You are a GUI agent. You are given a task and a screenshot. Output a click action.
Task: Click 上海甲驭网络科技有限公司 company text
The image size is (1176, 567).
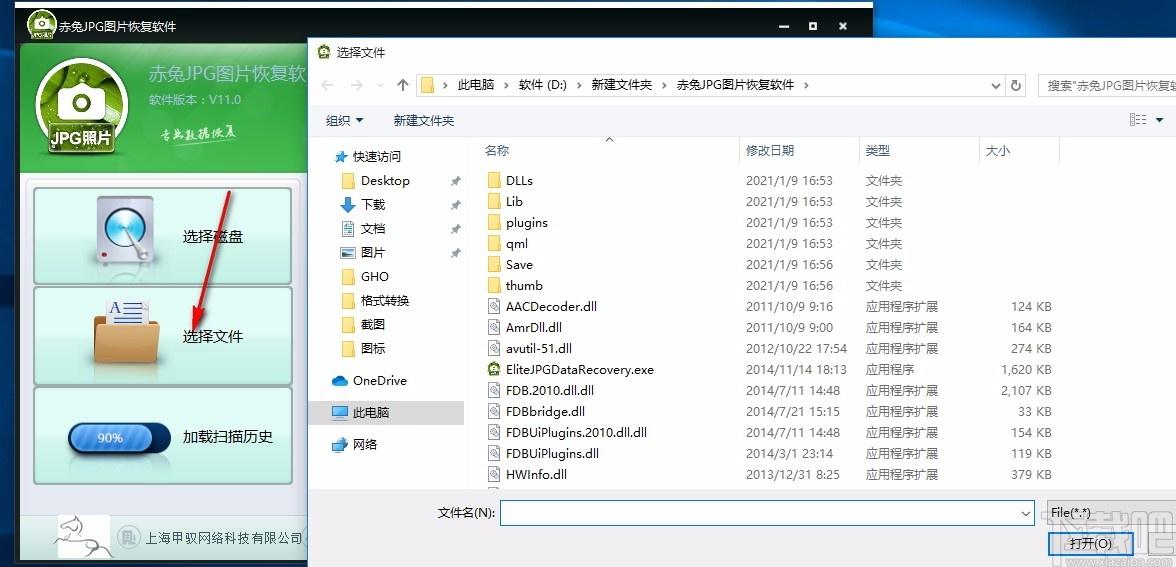point(224,538)
